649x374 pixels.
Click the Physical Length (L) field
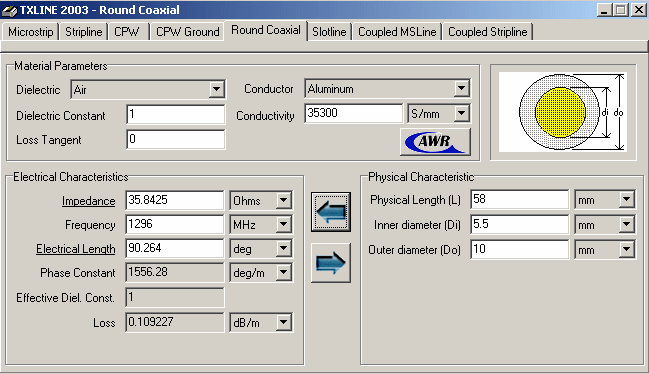519,200
